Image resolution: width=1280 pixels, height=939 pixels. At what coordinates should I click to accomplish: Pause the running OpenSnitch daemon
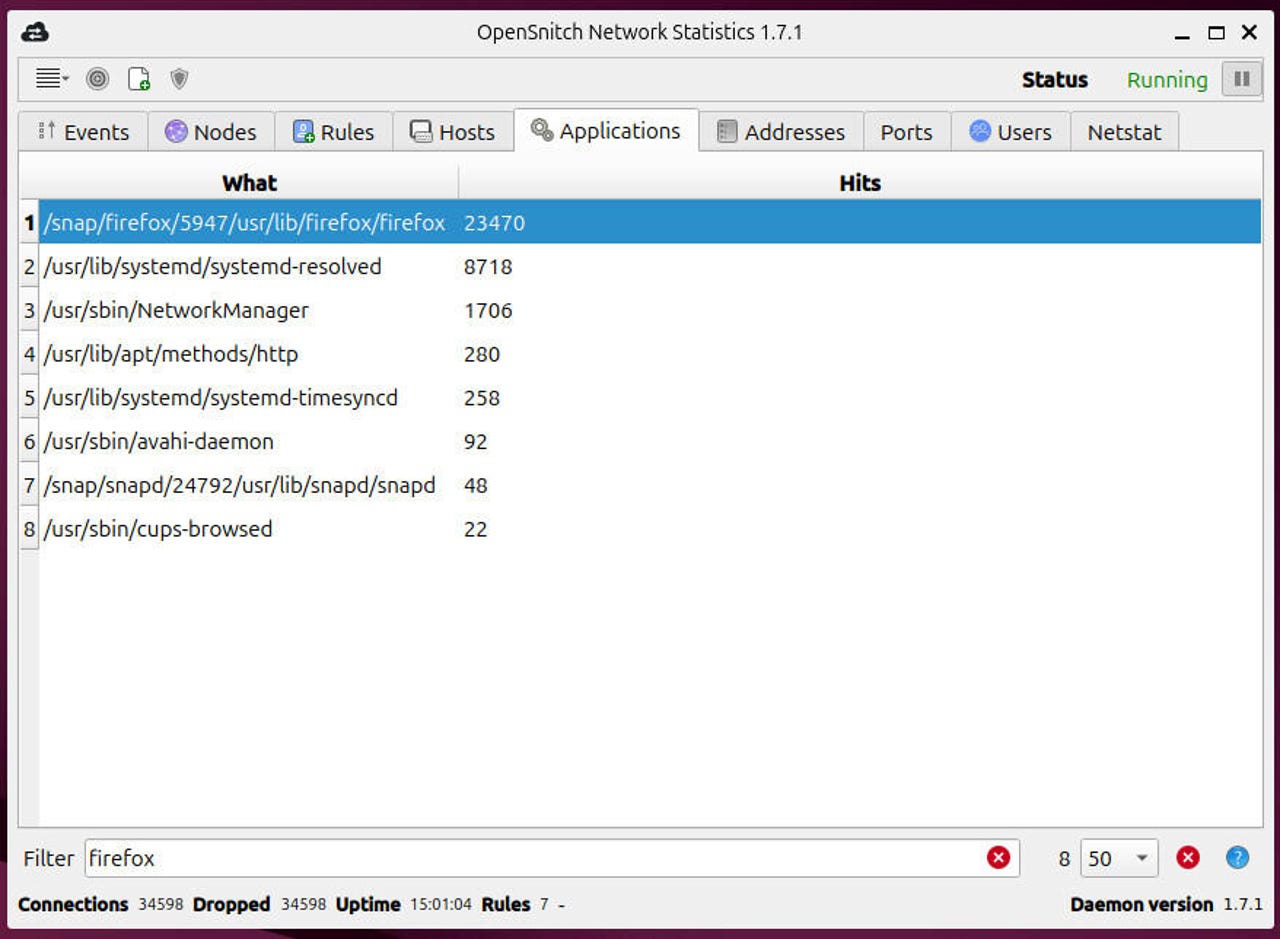pos(1241,79)
